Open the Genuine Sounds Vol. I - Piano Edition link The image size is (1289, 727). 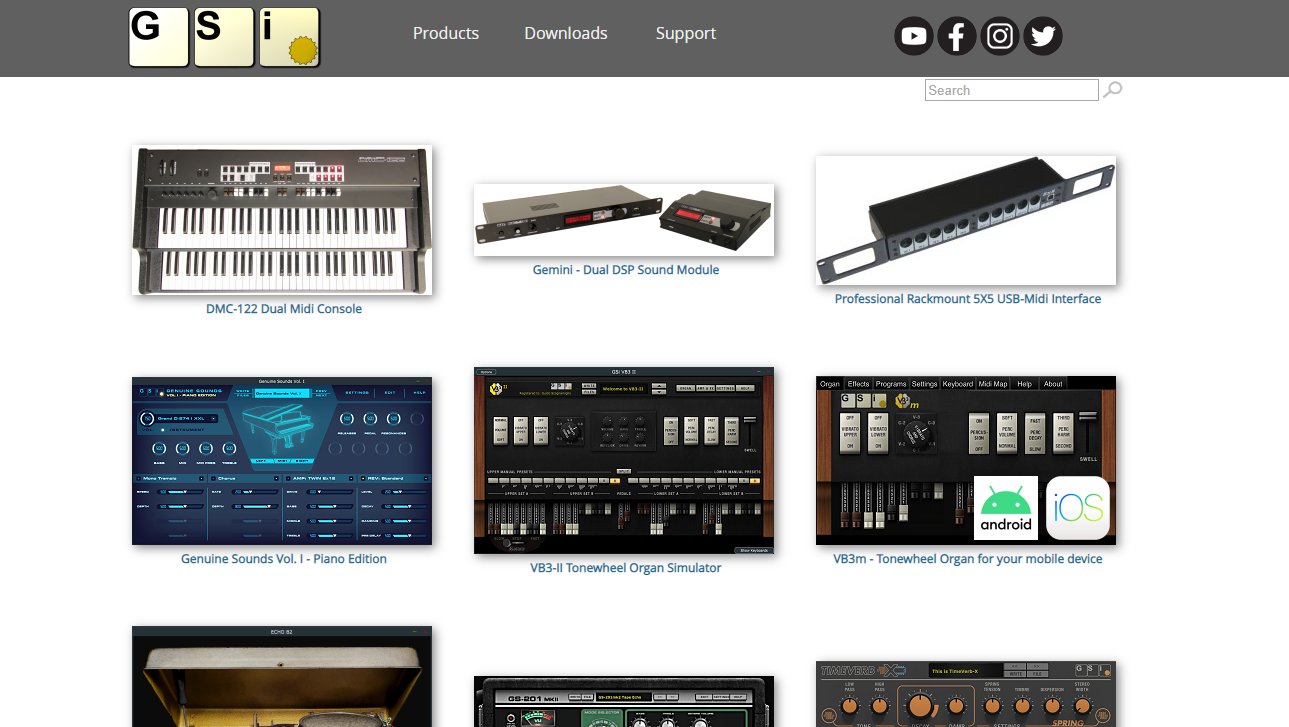[x=284, y=559]
